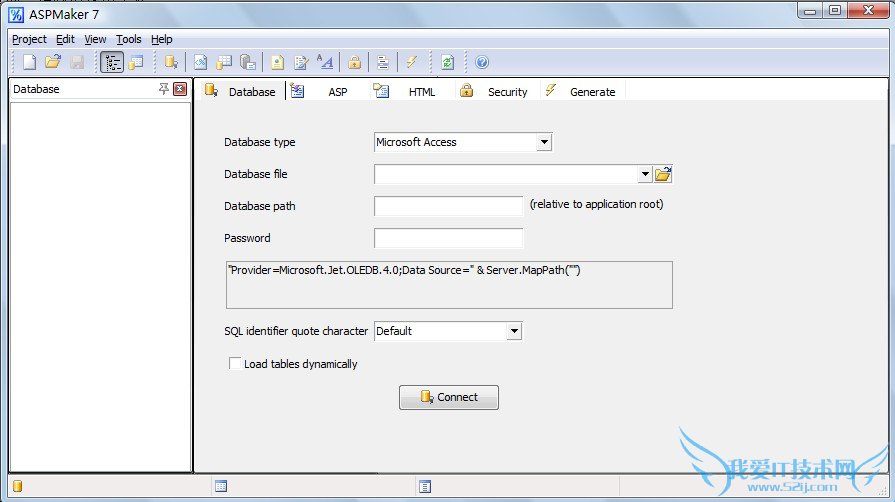Image resolution: width=895 pixels, height=502 pixels.
Task: Click the ASP code page toolbar icon
Action: (200, 62)
